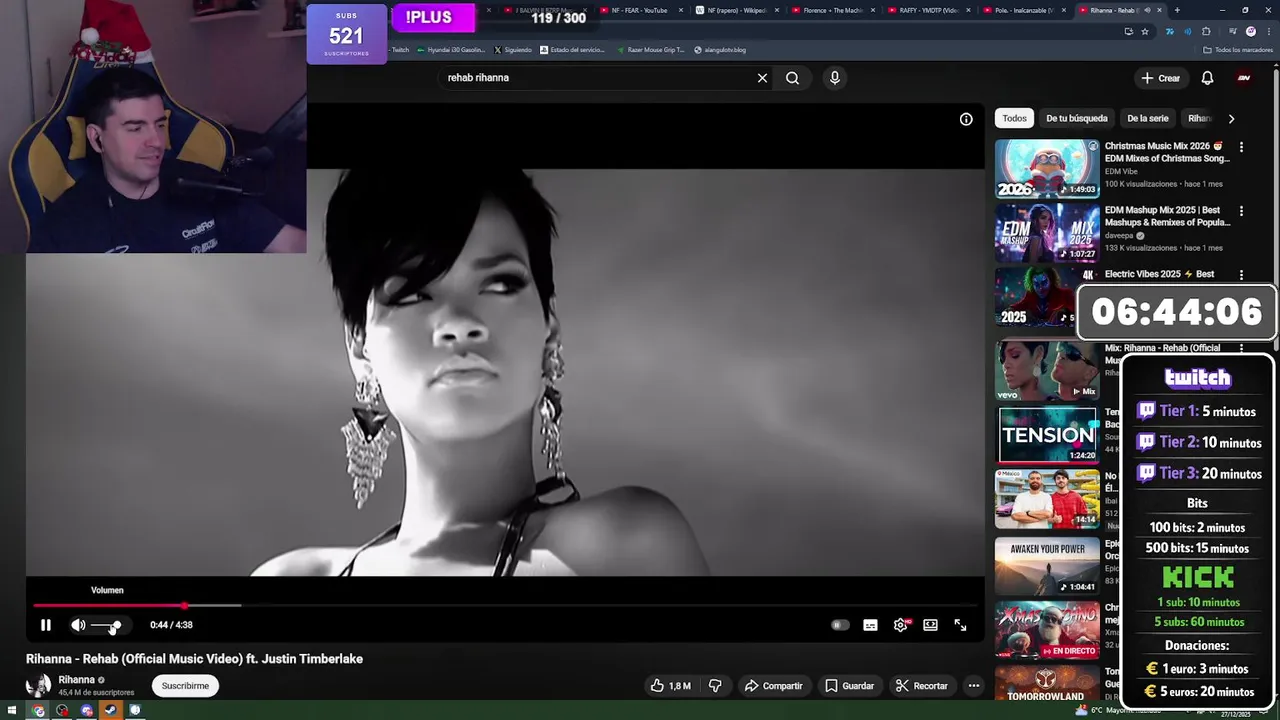Click the info card icon on video

click(966, 119)
